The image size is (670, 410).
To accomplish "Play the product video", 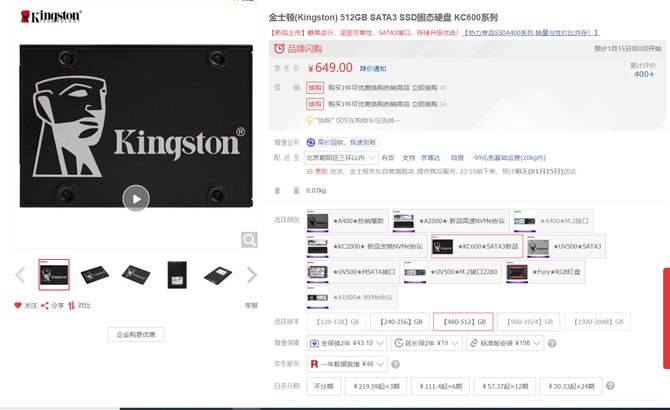I will point(135,198).
